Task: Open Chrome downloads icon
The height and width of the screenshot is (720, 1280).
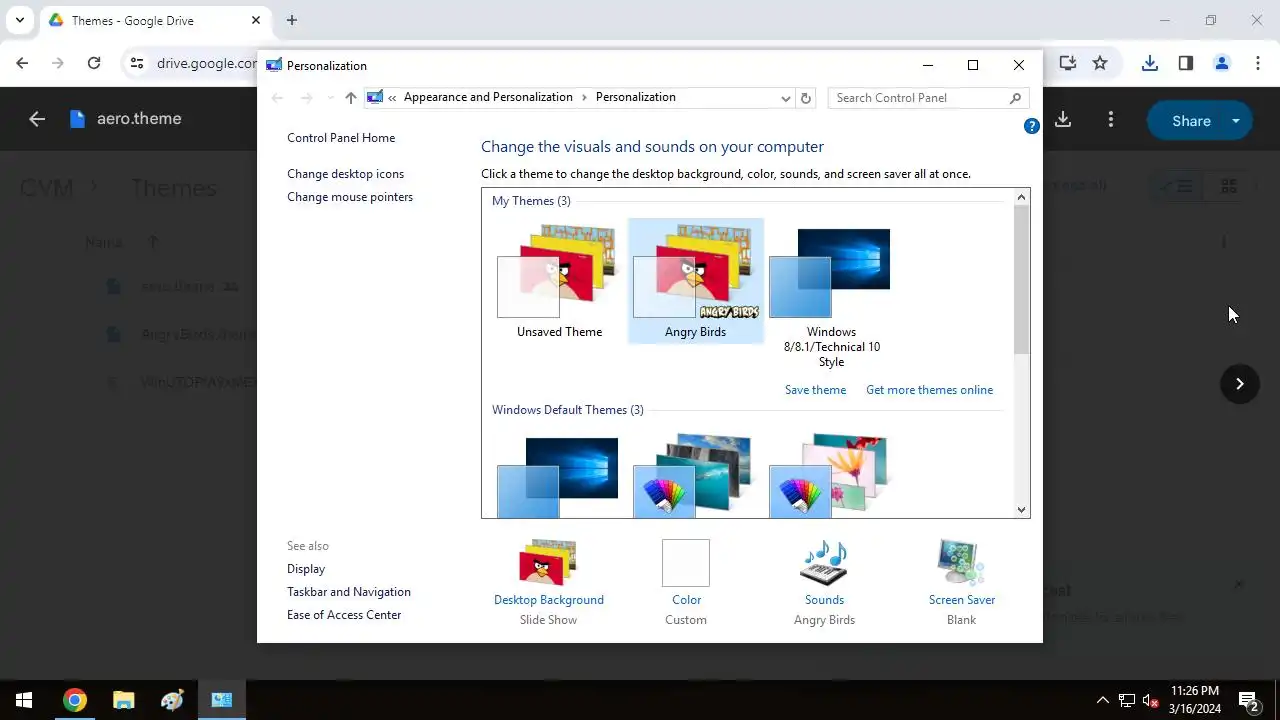Action: tap(1150, 63)
